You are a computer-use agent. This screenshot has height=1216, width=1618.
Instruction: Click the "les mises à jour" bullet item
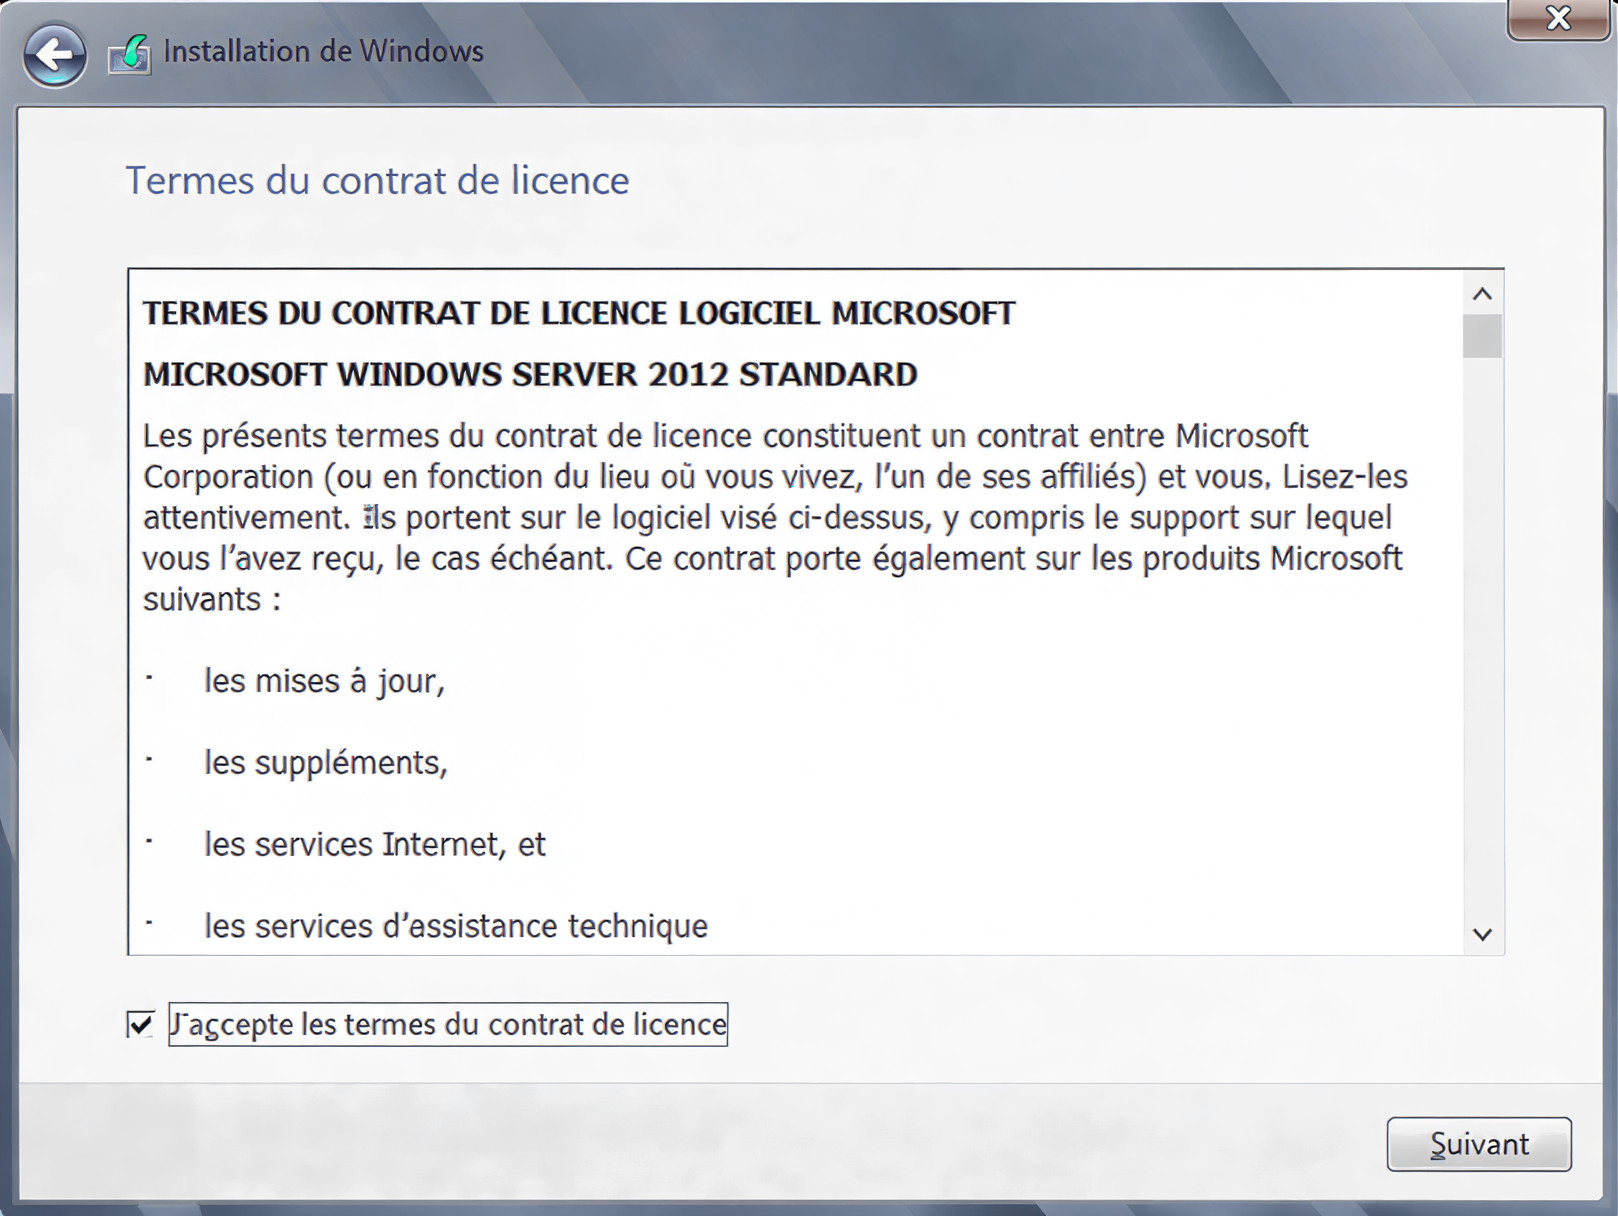[324, 681]
